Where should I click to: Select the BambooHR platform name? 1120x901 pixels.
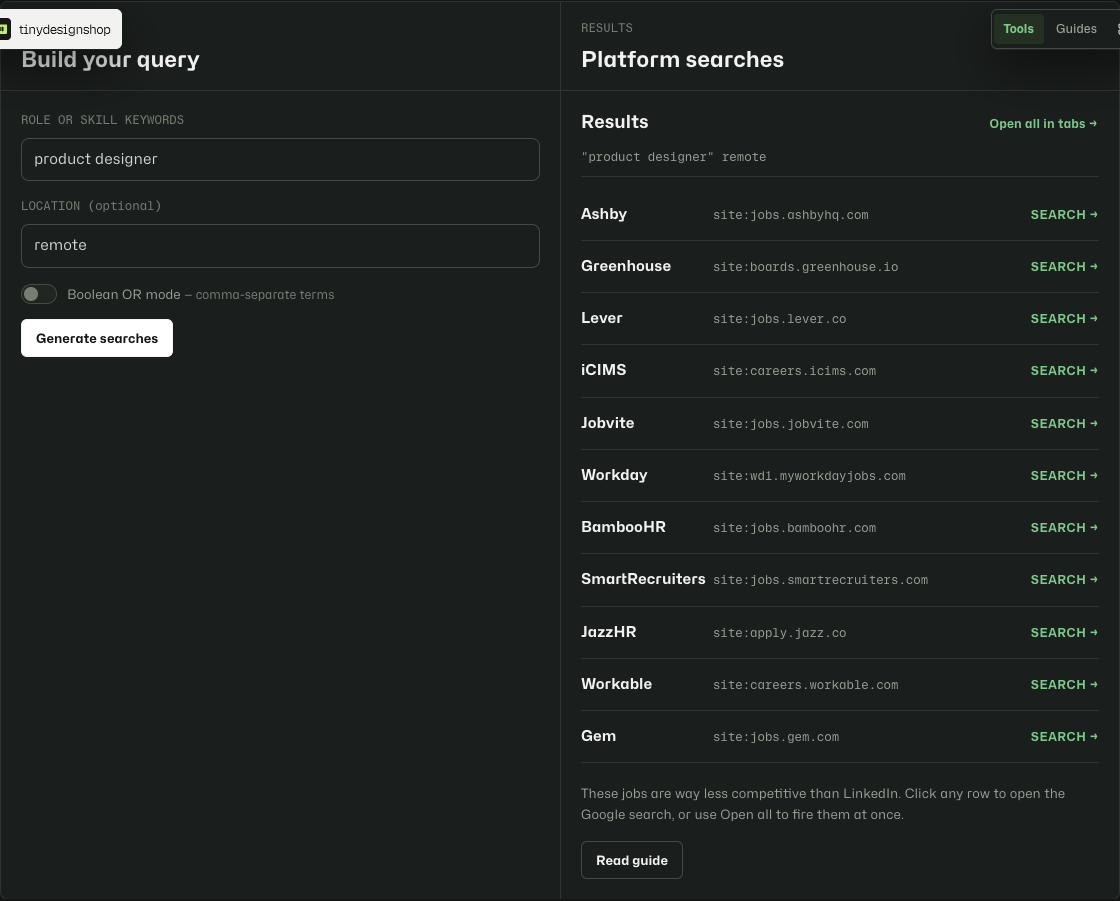tap(624, 527)
